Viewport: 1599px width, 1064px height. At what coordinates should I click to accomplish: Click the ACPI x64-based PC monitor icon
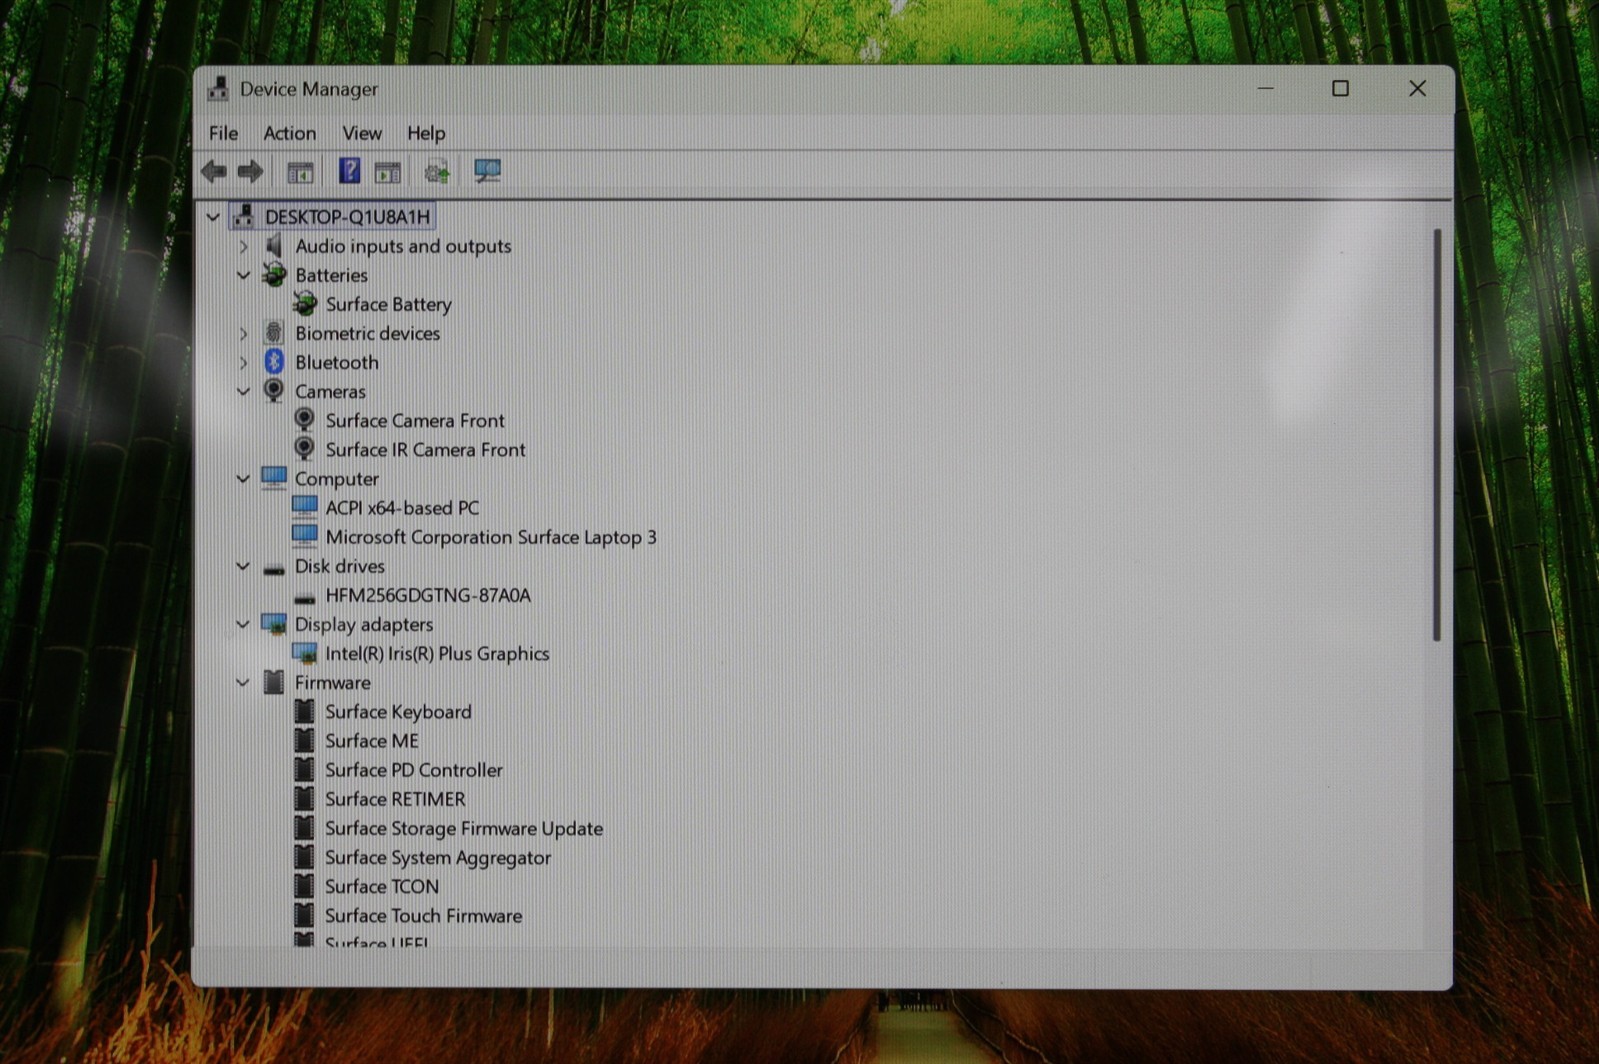pos(305,507)
